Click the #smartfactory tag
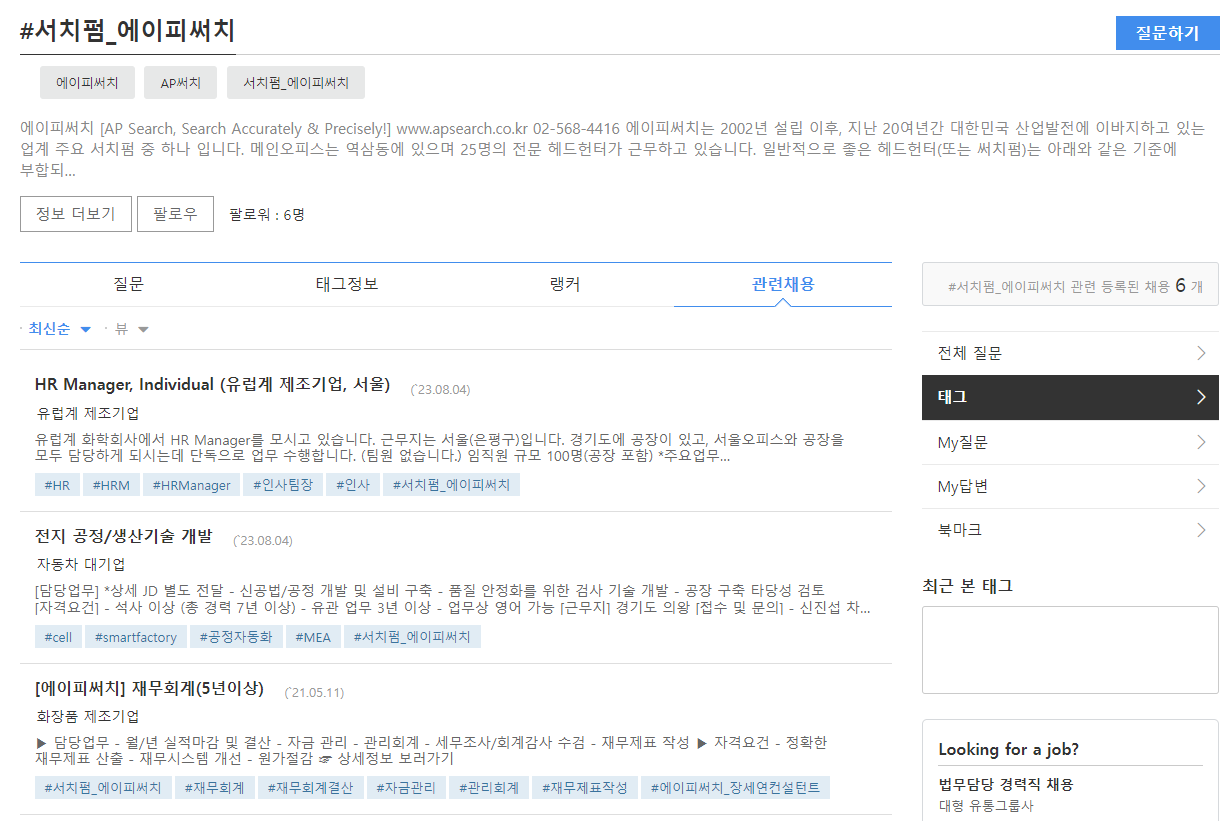This screenshot has width=1227, height=821. click(136, 637)
